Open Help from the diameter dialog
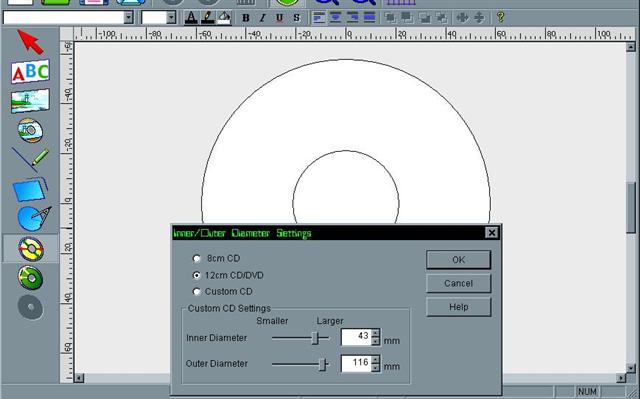The width and height of the screenshot is (640, 399). [458, 307]
